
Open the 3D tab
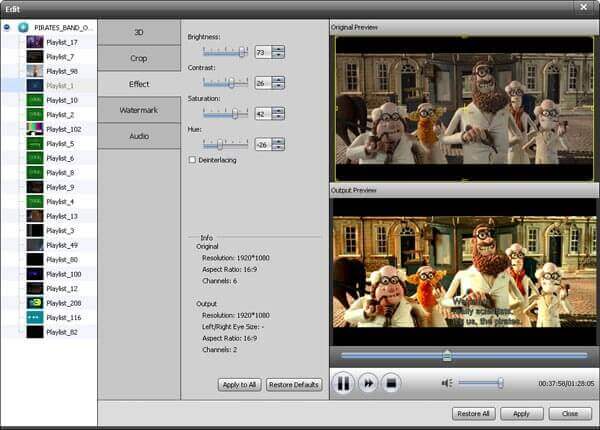[x=139, y=32]
